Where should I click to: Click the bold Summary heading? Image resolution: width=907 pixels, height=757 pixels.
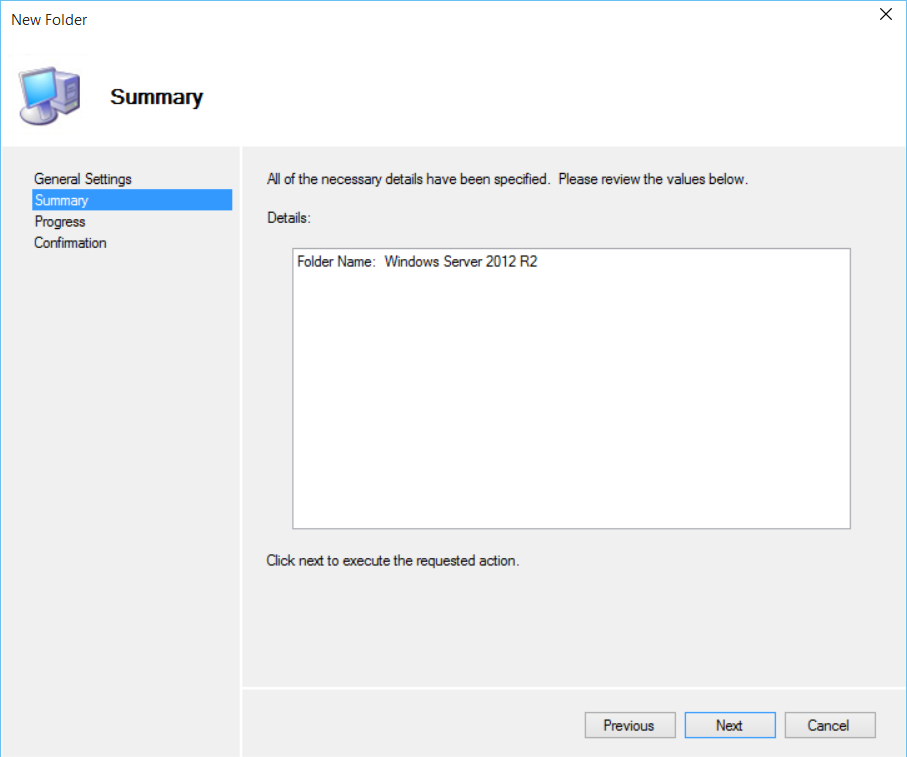156,97
